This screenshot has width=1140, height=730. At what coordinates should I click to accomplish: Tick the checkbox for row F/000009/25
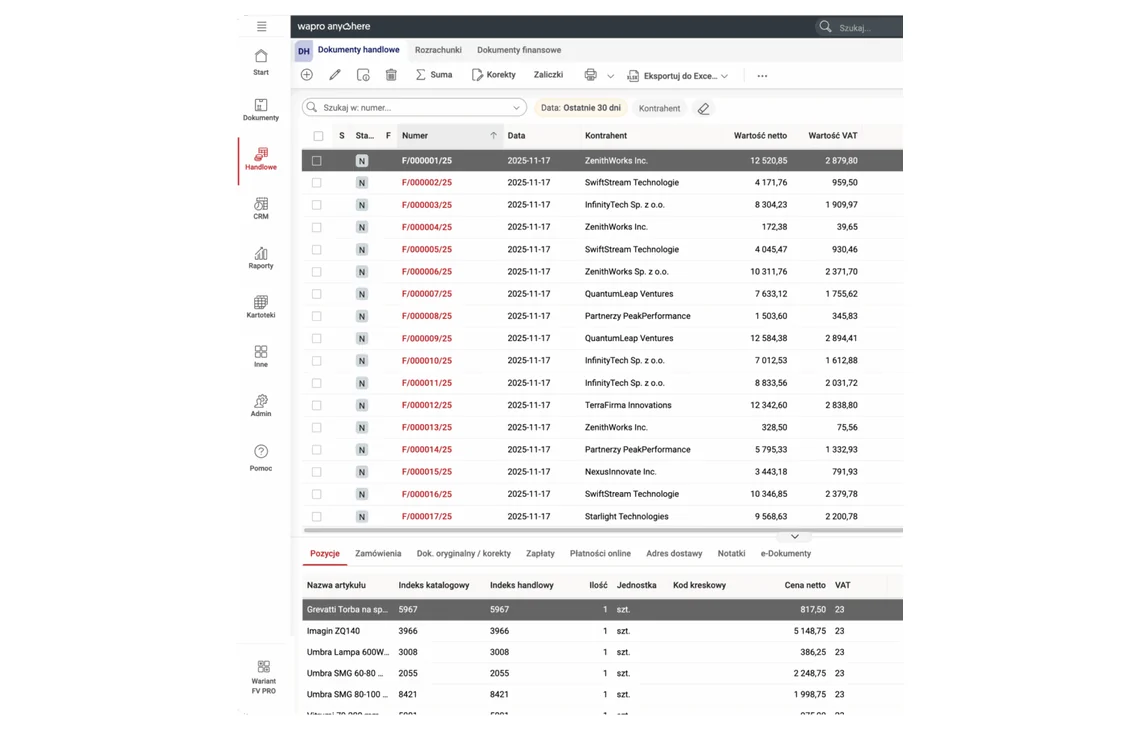pos(316,338)
